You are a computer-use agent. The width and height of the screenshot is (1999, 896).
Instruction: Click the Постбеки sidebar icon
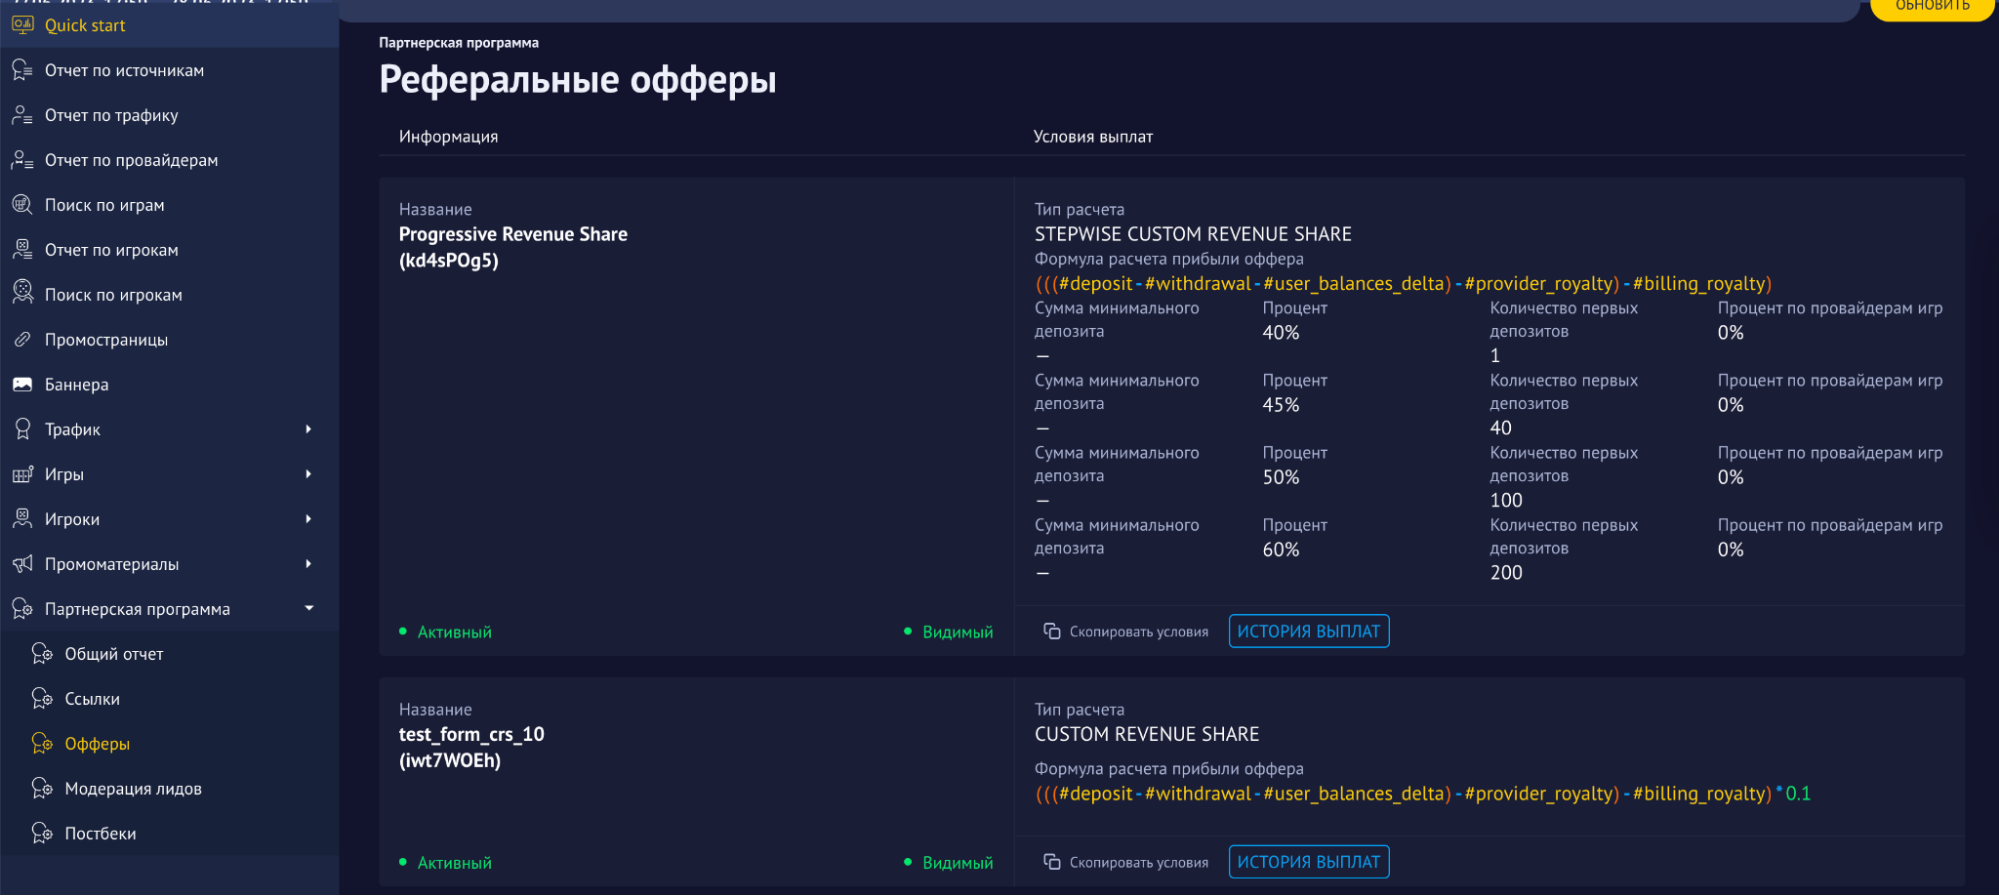coord(42,833)
